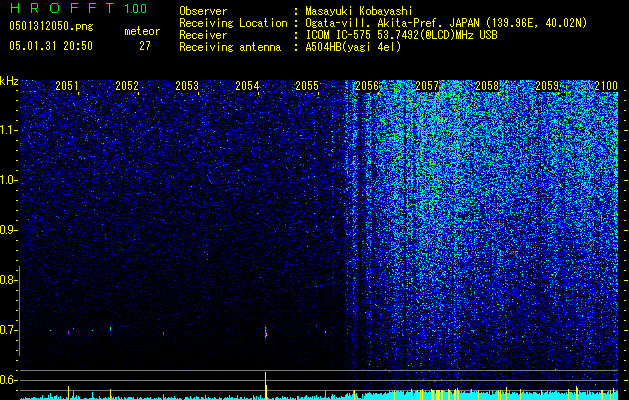
Task: Click the 2058 time marker
Action: coord(487,86)
